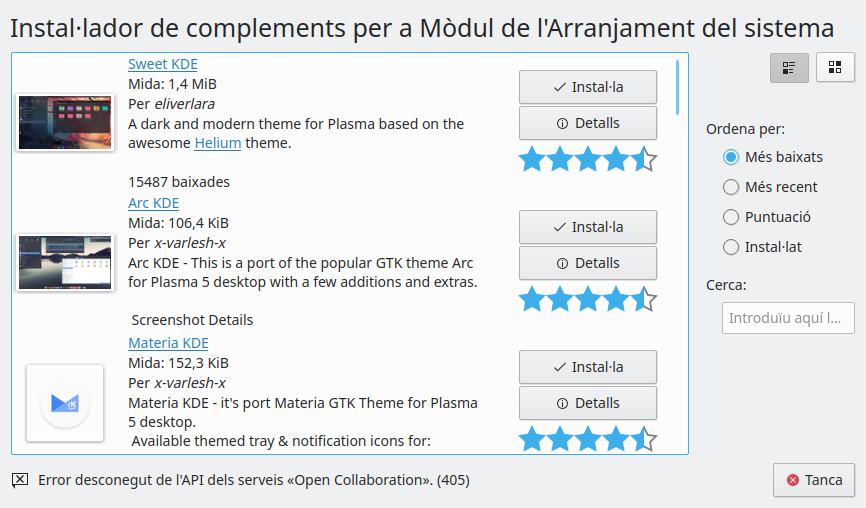
Task: Click the Arc KDE star rating
Action: pos(587,299)
